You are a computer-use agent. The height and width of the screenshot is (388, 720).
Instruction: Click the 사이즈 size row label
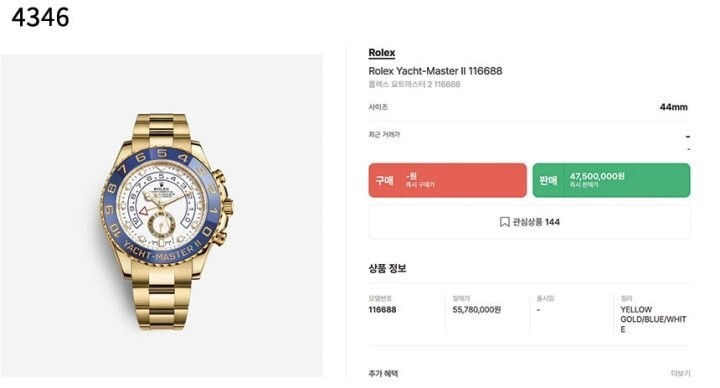coord(378,107)
